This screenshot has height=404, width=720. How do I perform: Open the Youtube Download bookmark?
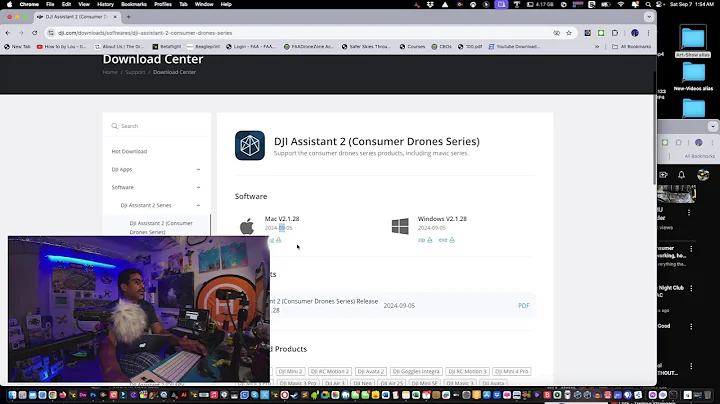(x=514, y=46)
